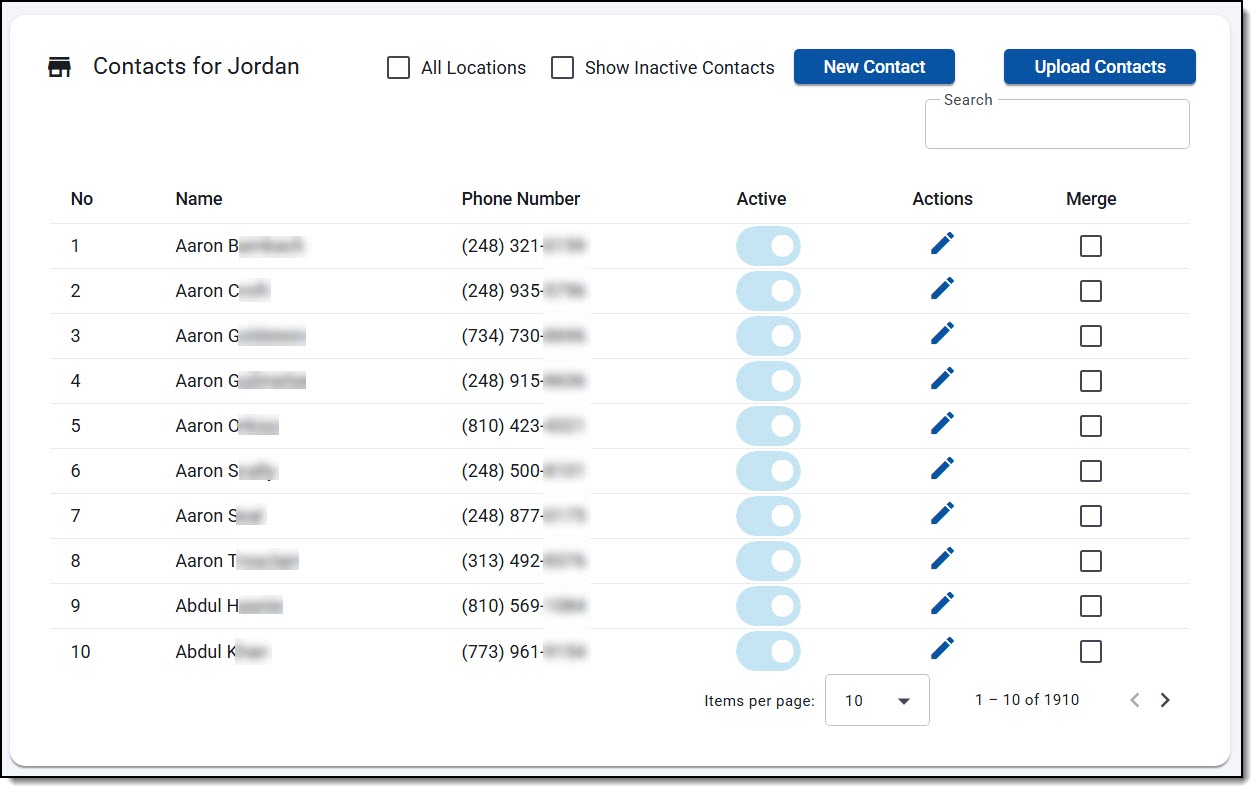
Task: Toggle Active switch in row 6
Action: 768,471
